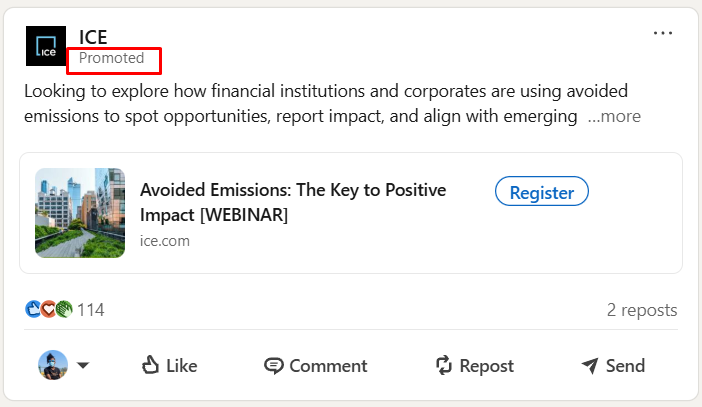View the 114 reactions count
702x407 pixels.
coord(91,310)
